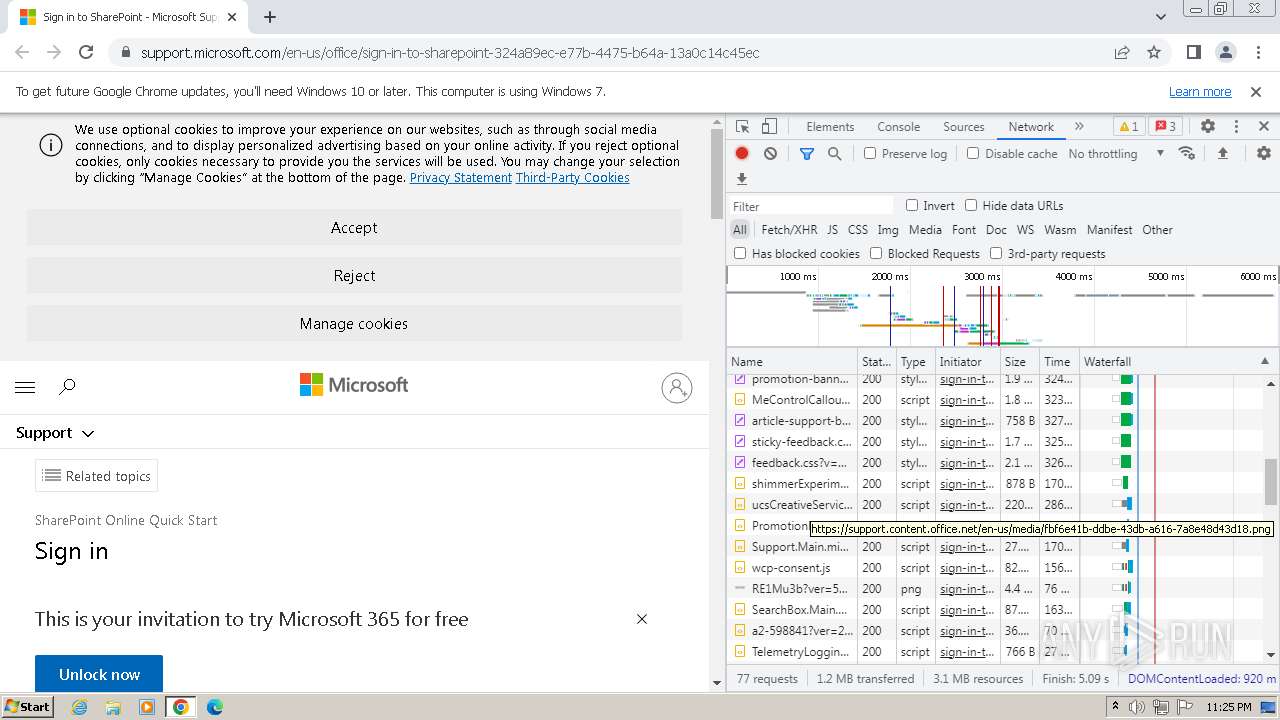Focus the network Filter text field

812,206
